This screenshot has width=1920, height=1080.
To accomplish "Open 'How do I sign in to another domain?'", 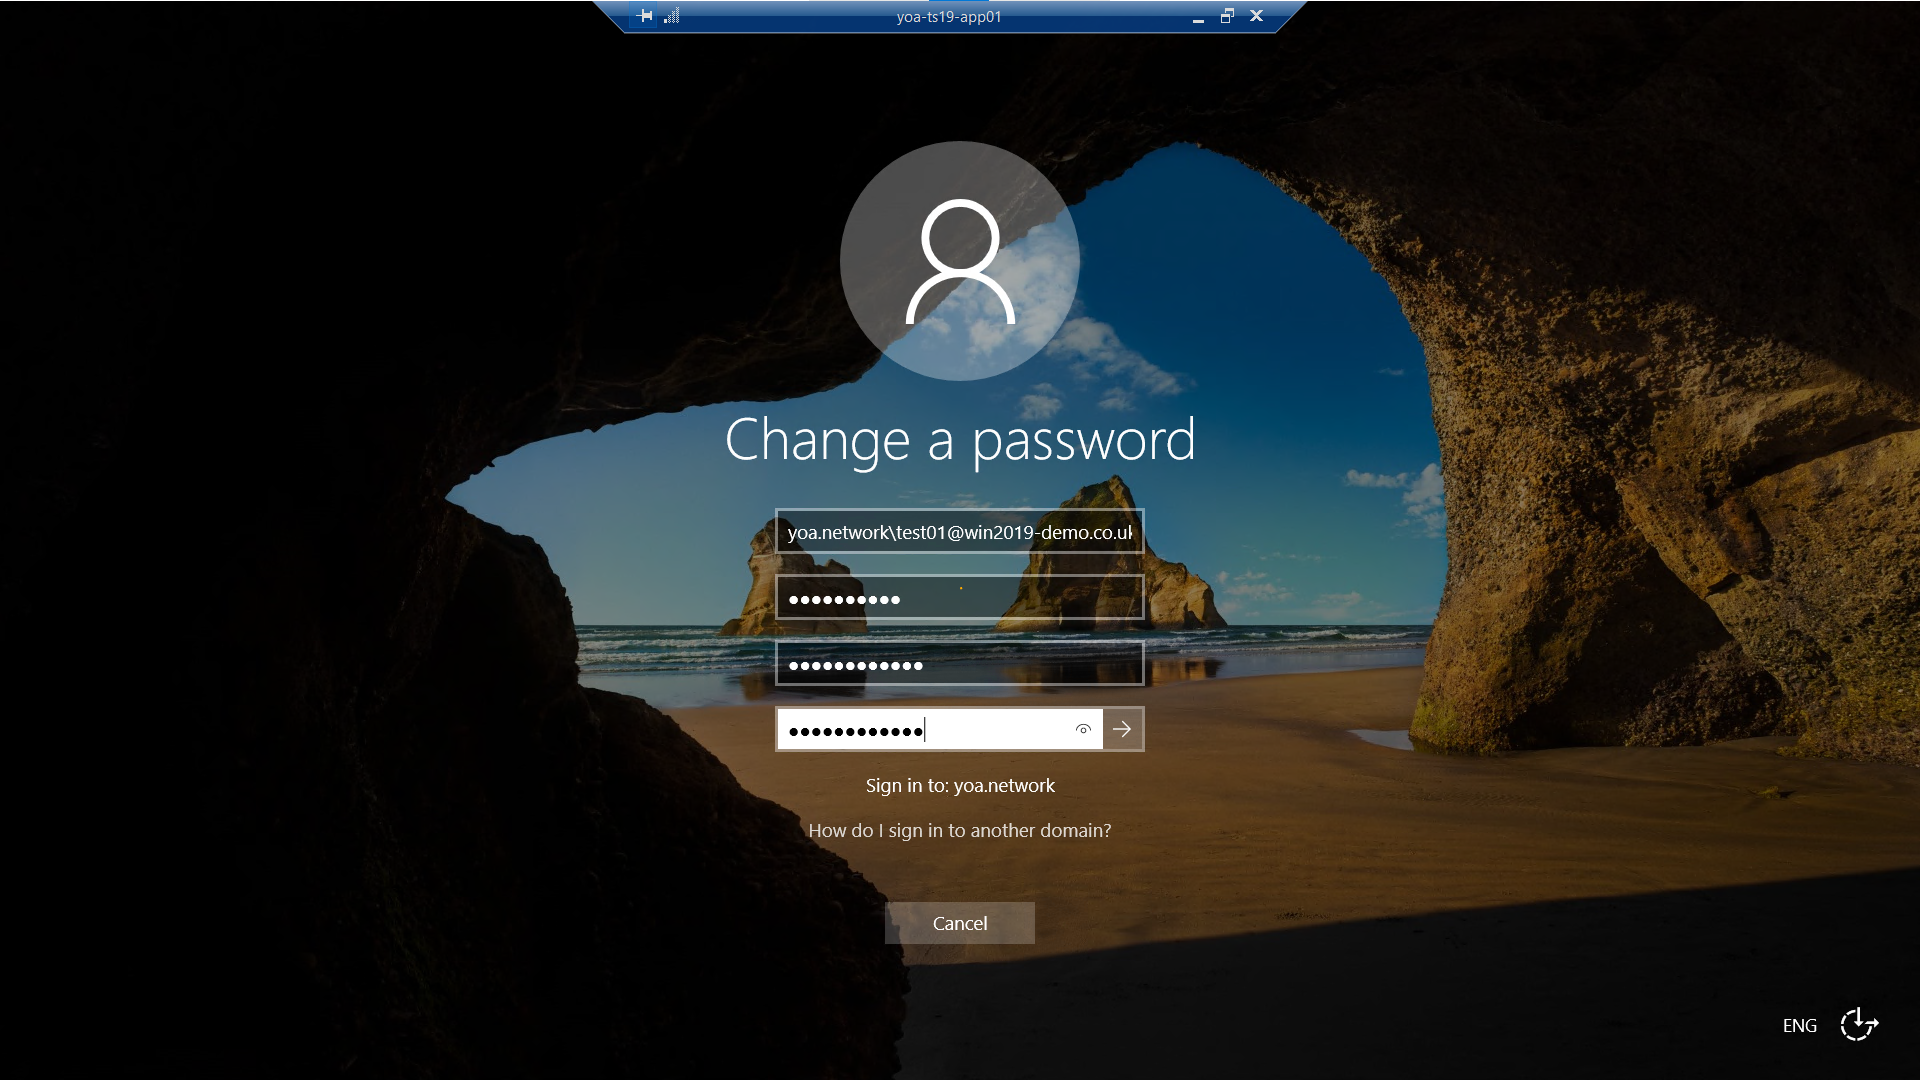I will coord(960,831).
